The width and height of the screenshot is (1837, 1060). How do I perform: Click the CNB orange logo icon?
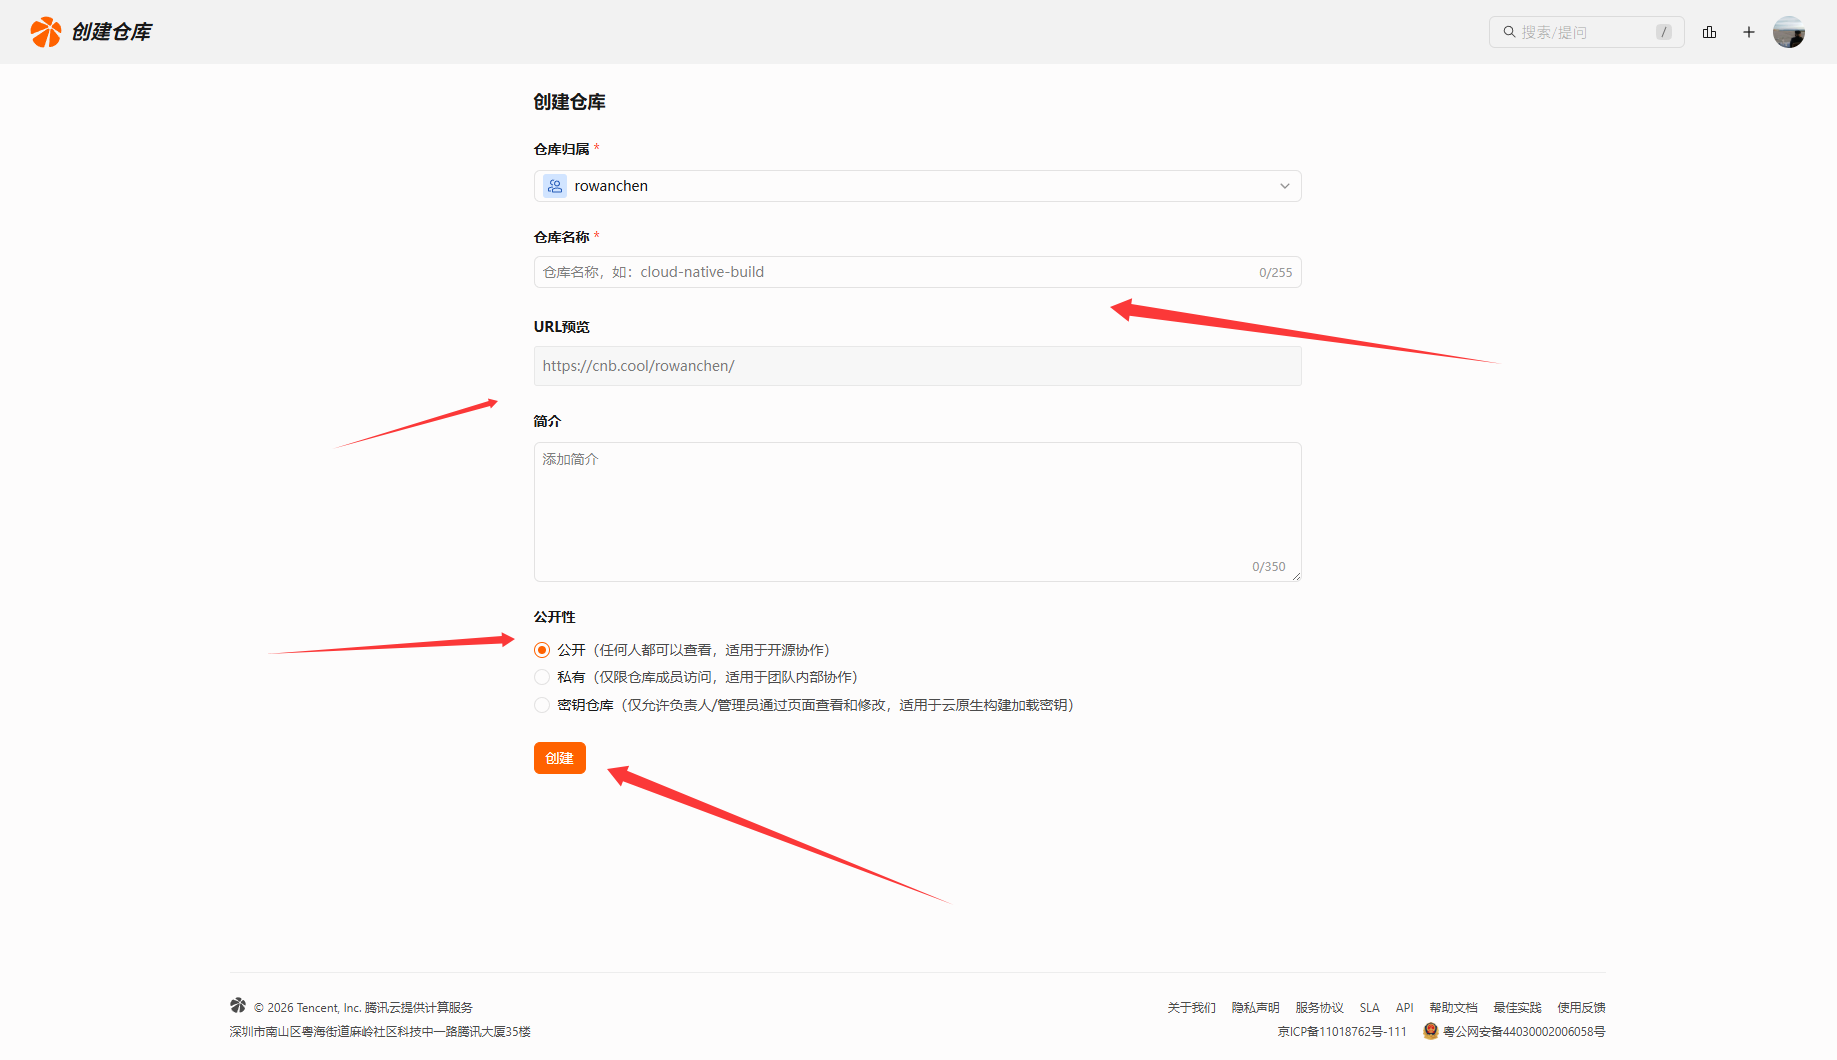[x=46, y=32]
